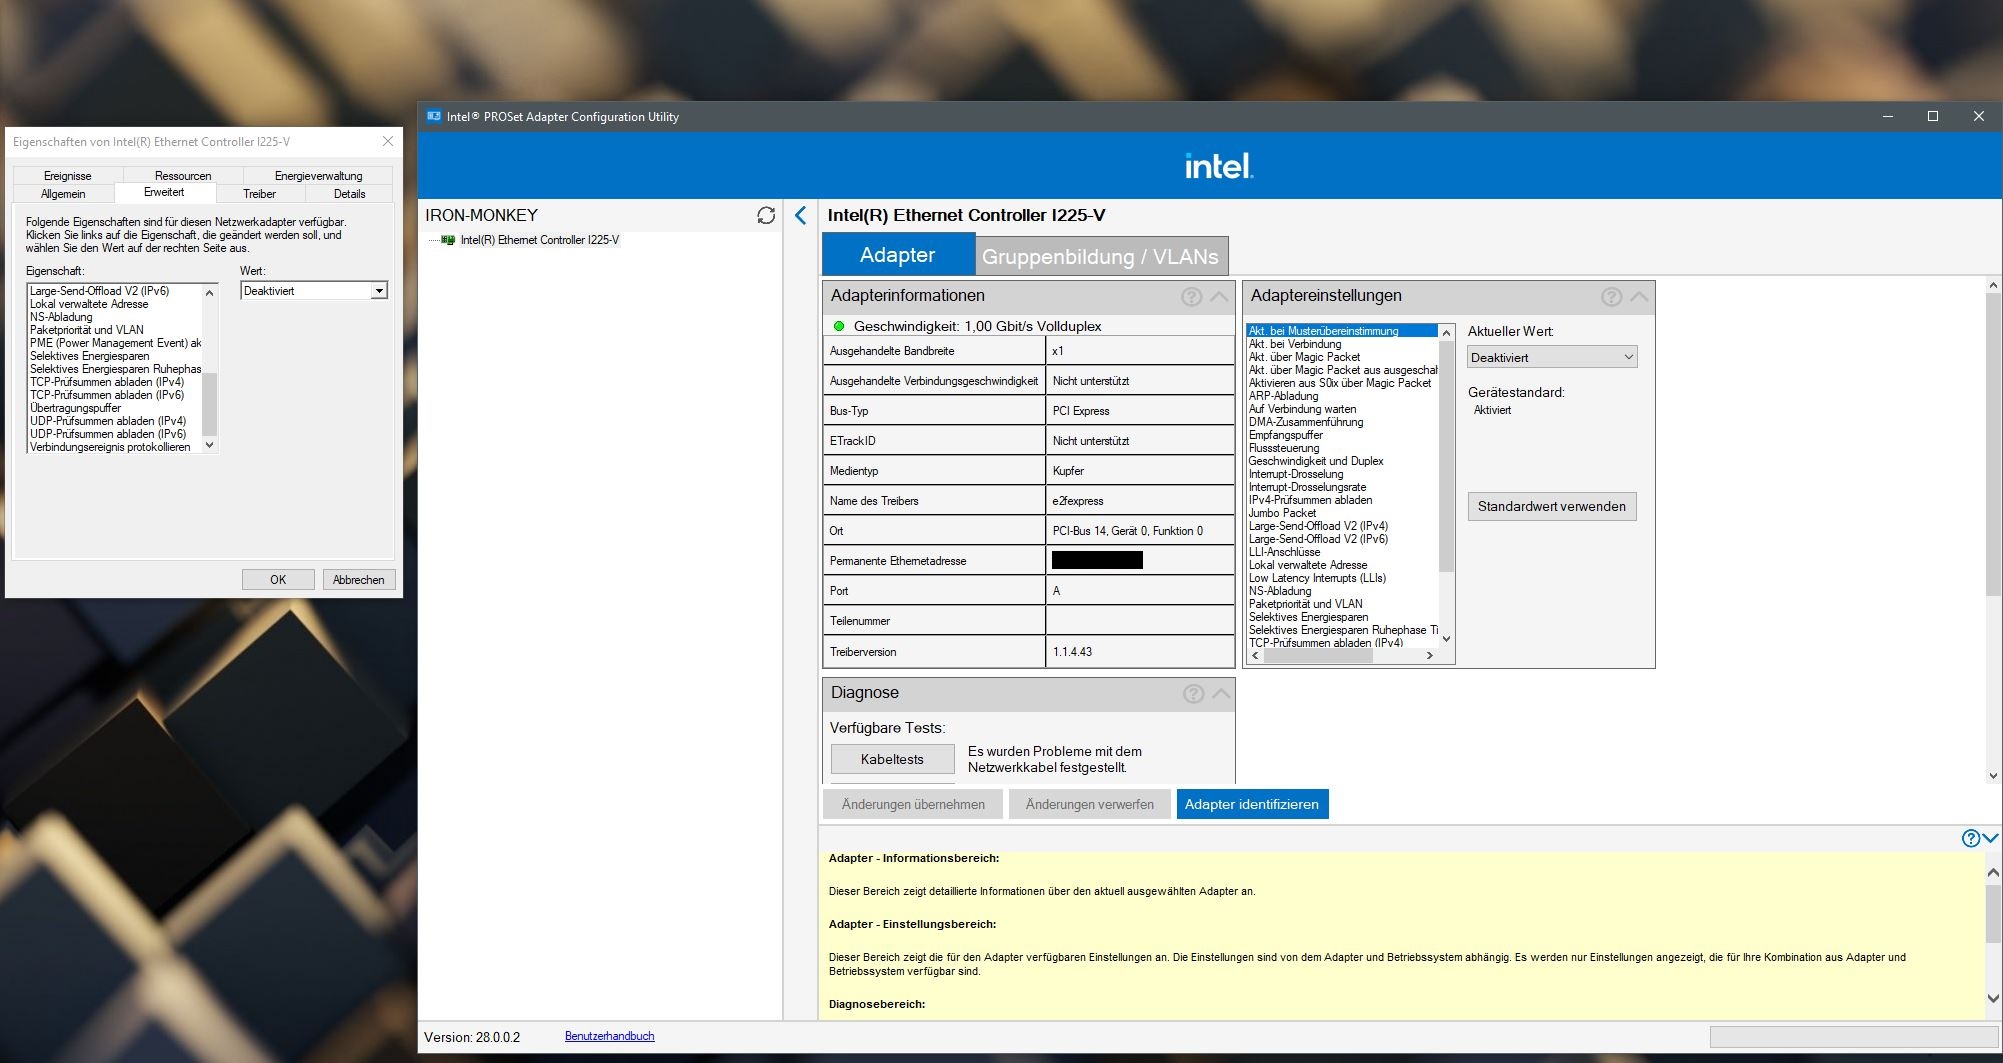
Task: Click the up arrow of the Eigenschaft list scrollbar
Action: coord(210,292)
